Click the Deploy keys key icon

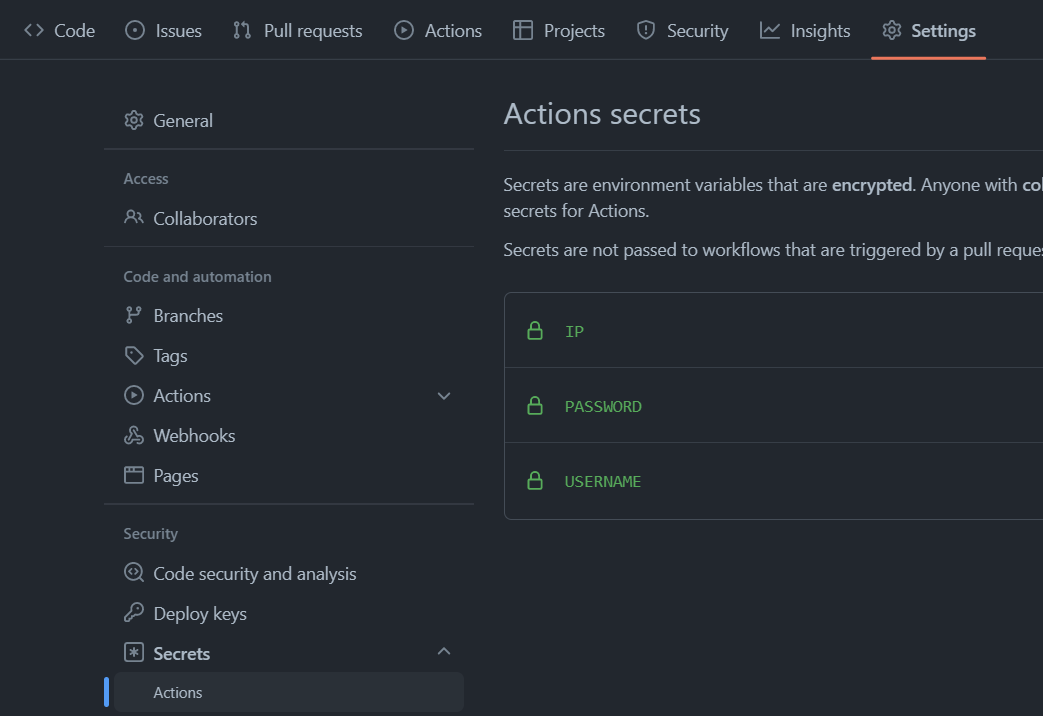(133, 613)
